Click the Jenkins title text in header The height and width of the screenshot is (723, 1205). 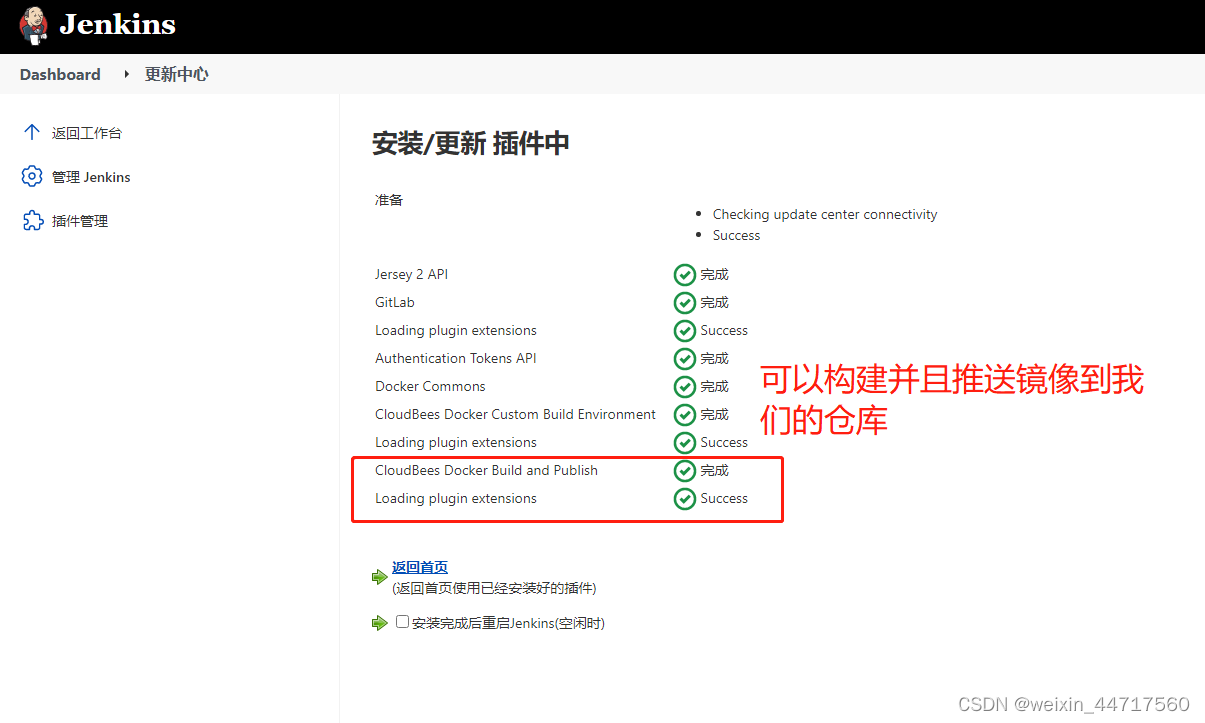pyautogui.click(x=117, y=25)
